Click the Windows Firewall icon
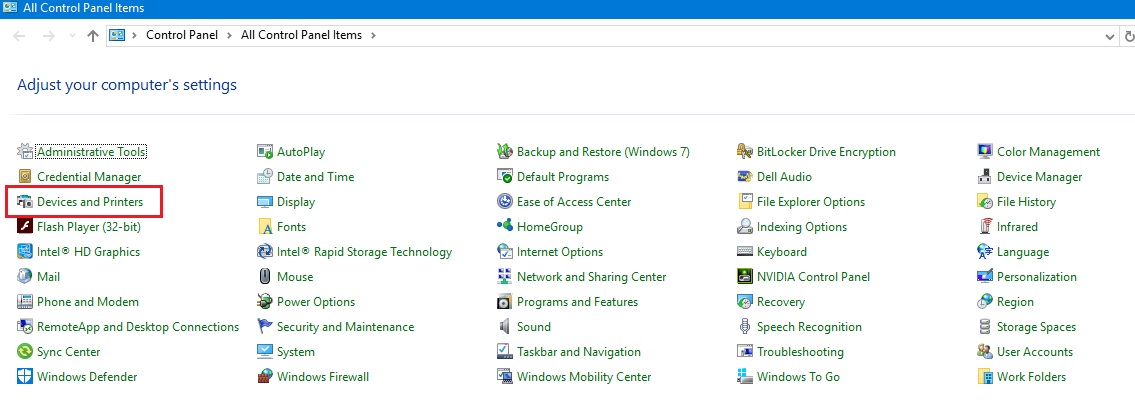This screenshot has height=408, width=1135. [x=265, y=377]
